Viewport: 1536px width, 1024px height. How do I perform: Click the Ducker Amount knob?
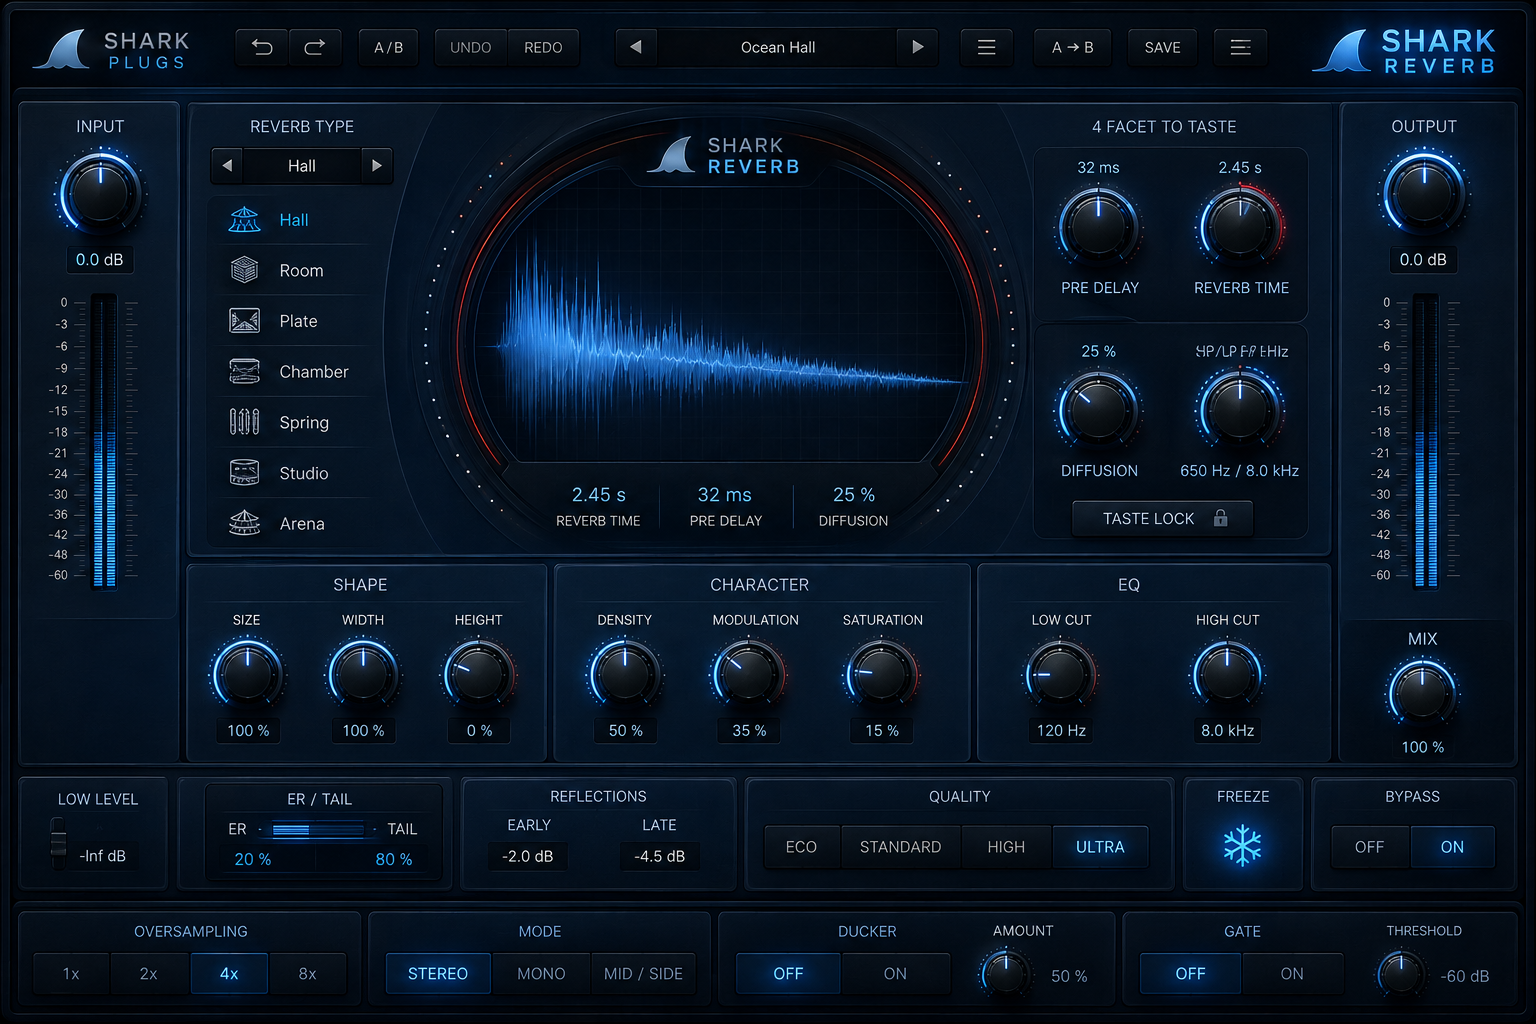(1005, 974)
